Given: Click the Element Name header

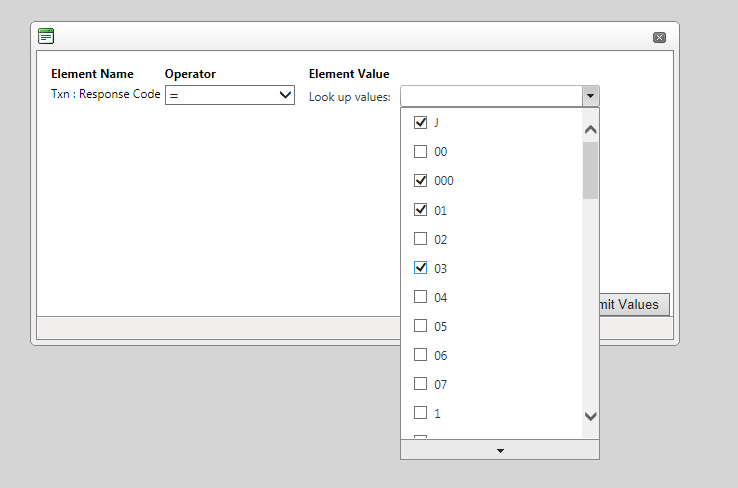Looking at the screenshot, I should (92, 74).
